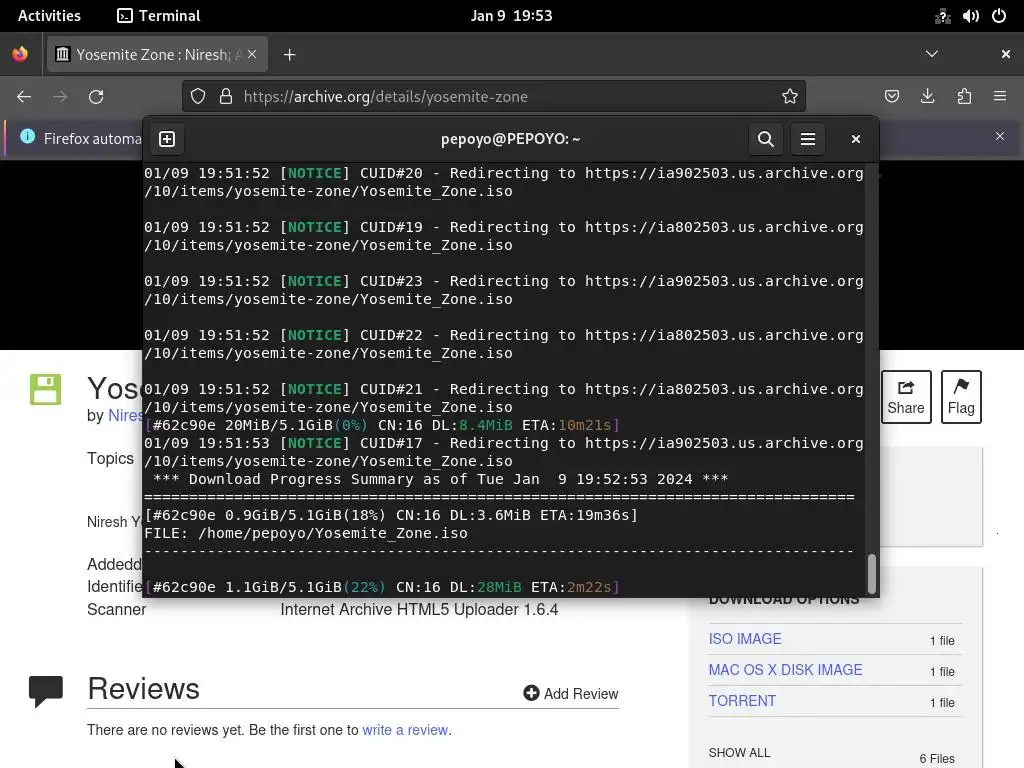Click SHOW ALL files link
Viewport: 1024px width, 768px height.
[x=739, y=753]
